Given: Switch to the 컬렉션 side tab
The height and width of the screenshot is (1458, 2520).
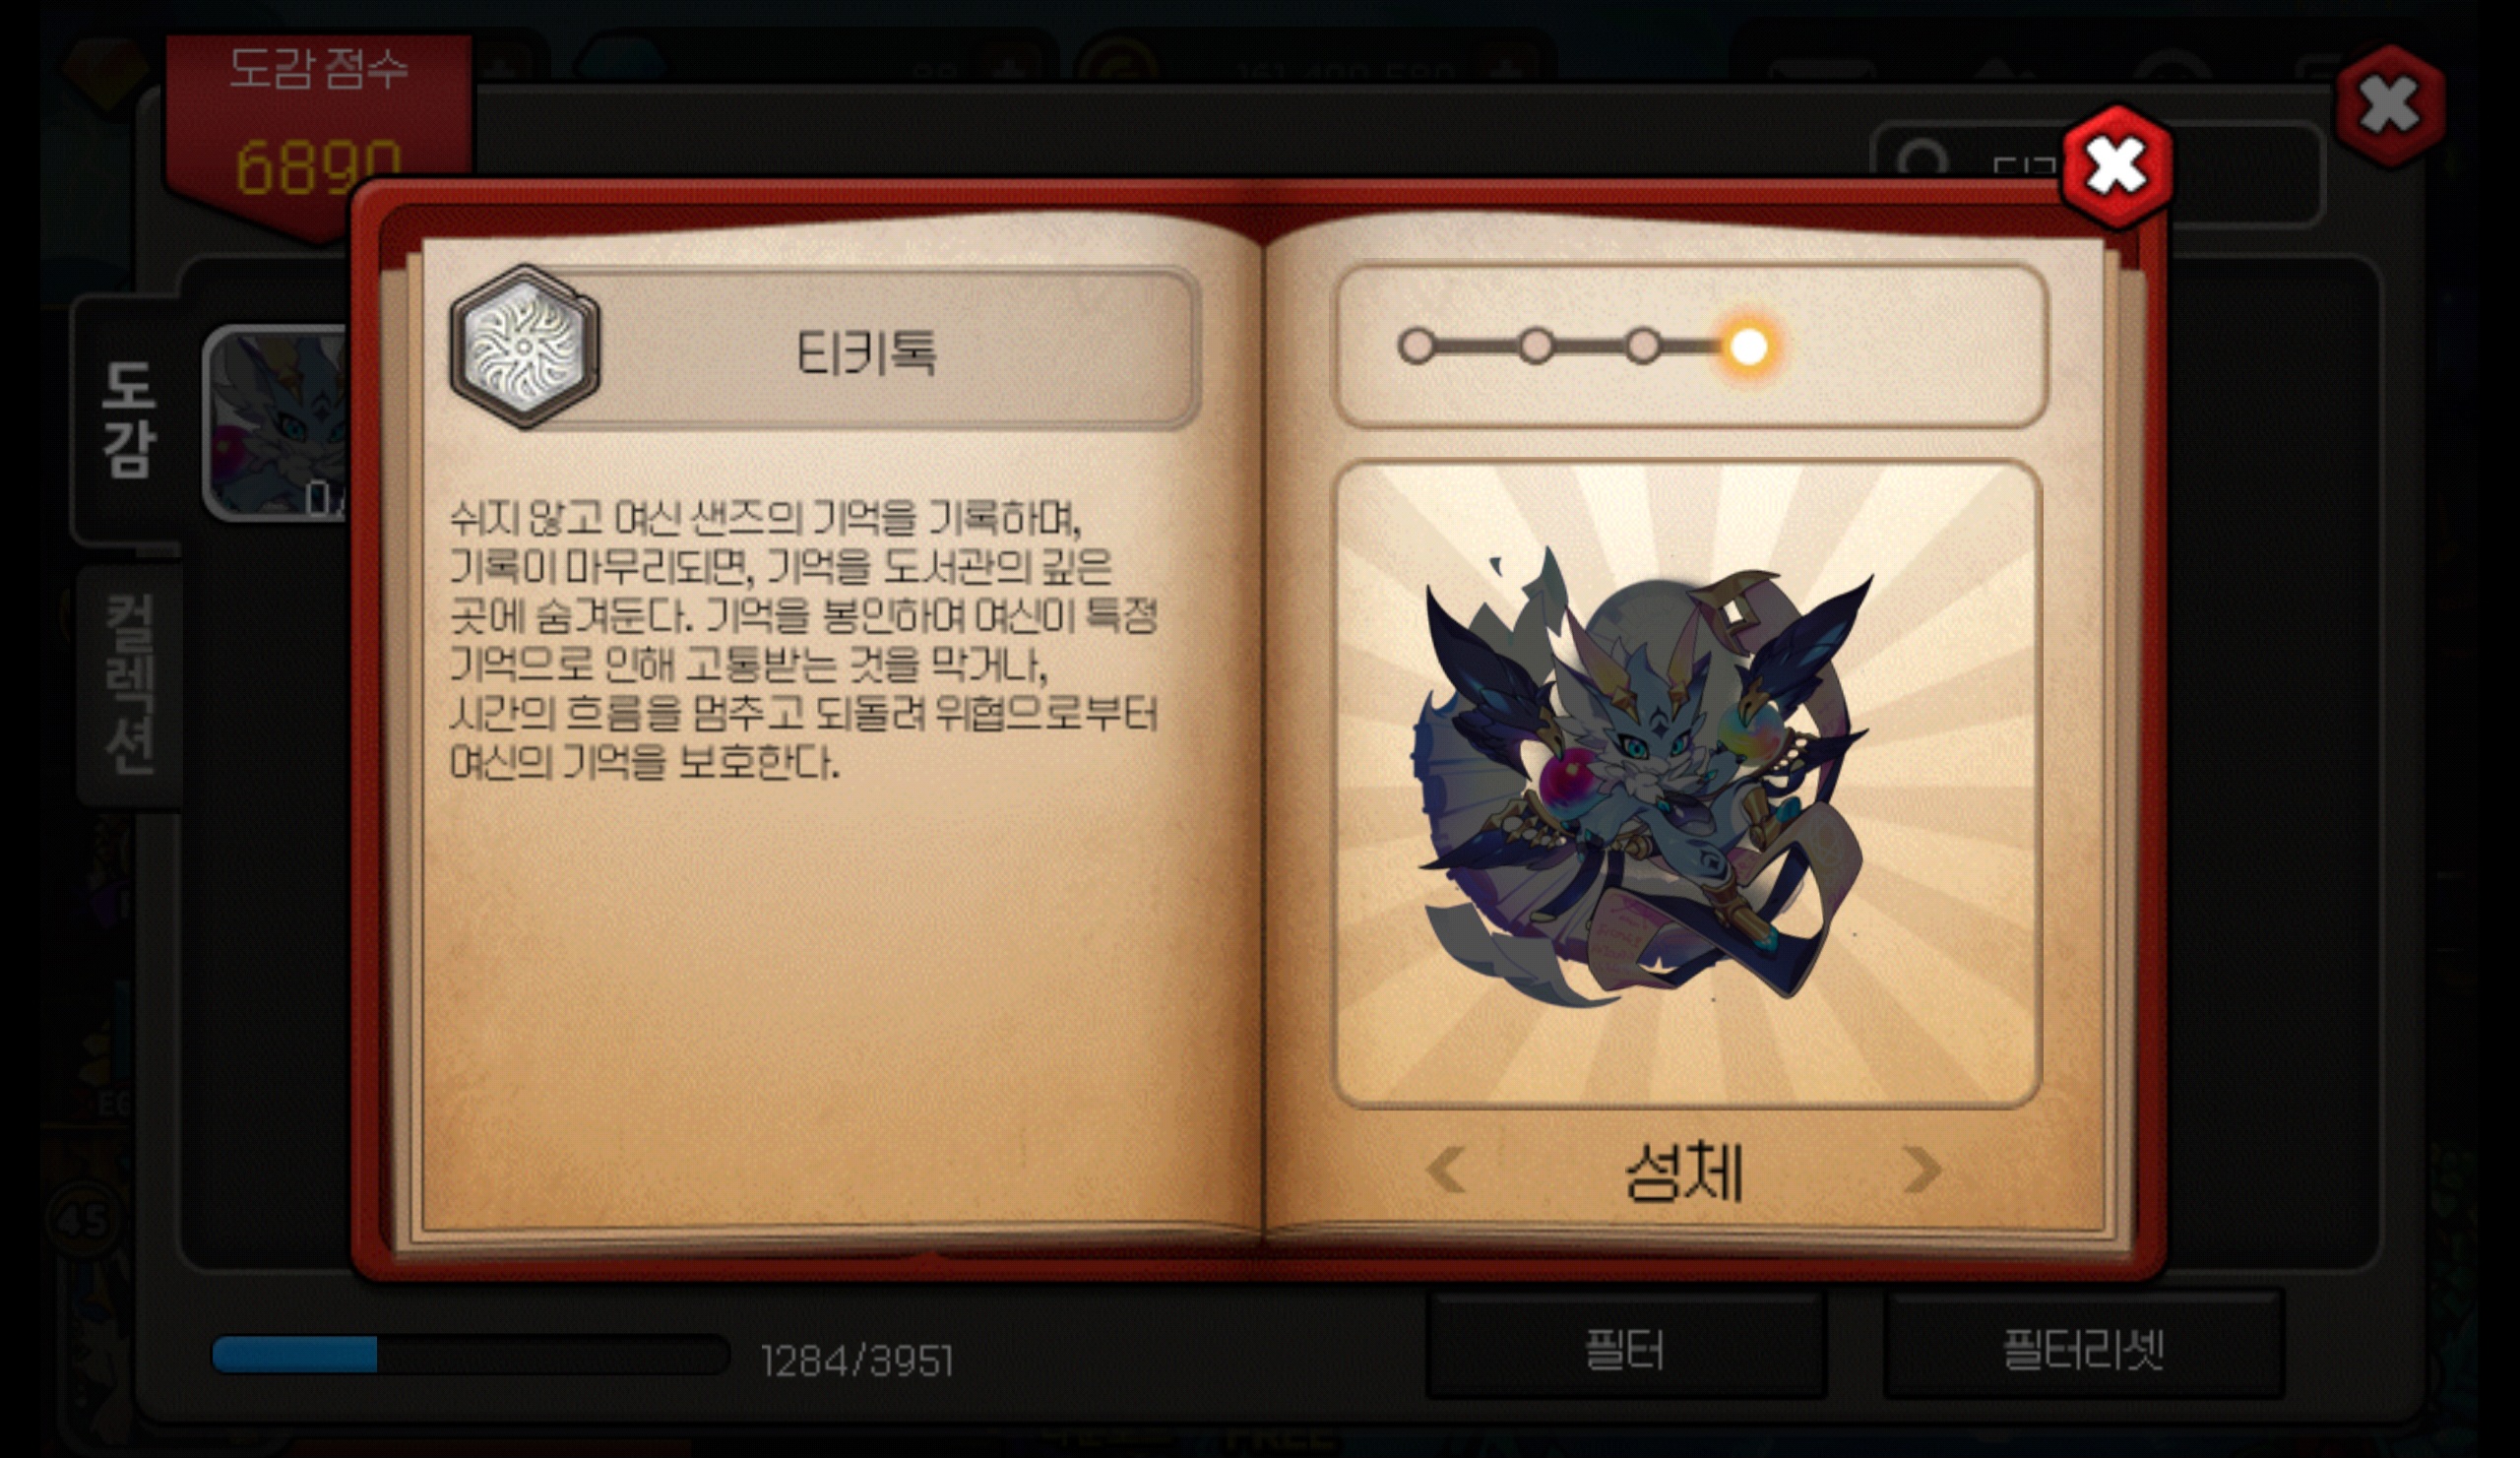Looking at the screenshot, I should pyautogui.click(x=130, y=685).
